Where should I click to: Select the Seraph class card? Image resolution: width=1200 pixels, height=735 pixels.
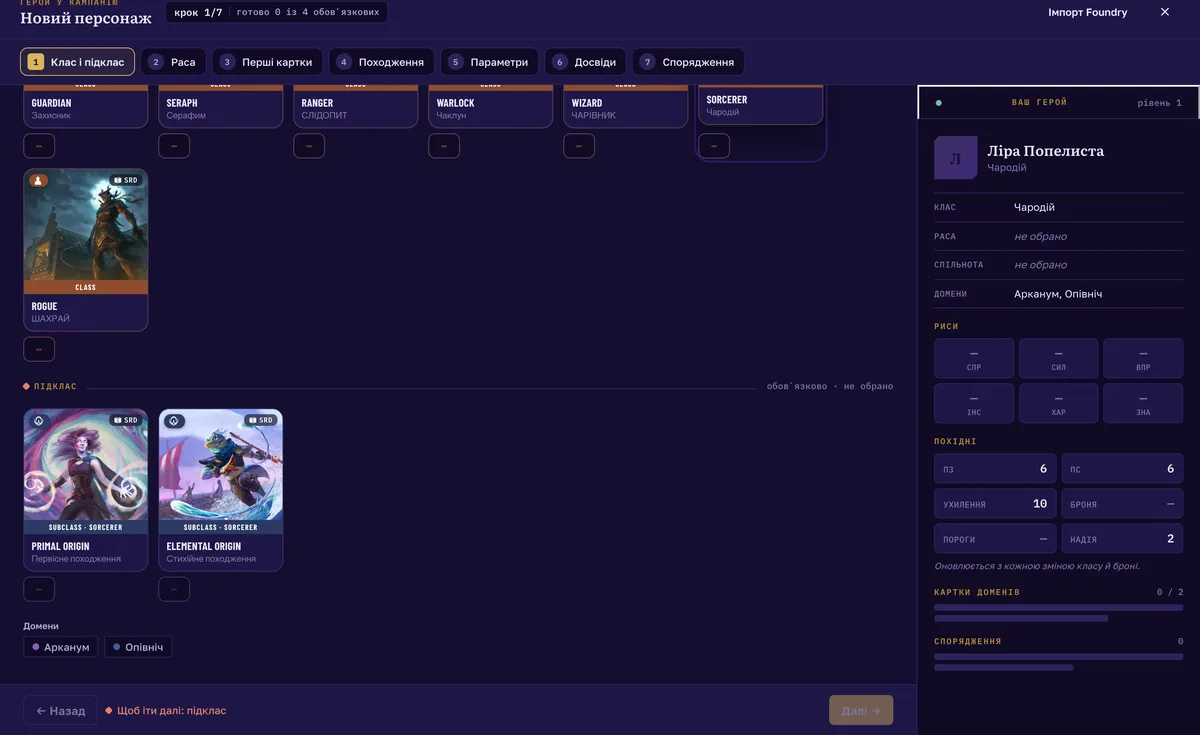pos(221,107)
